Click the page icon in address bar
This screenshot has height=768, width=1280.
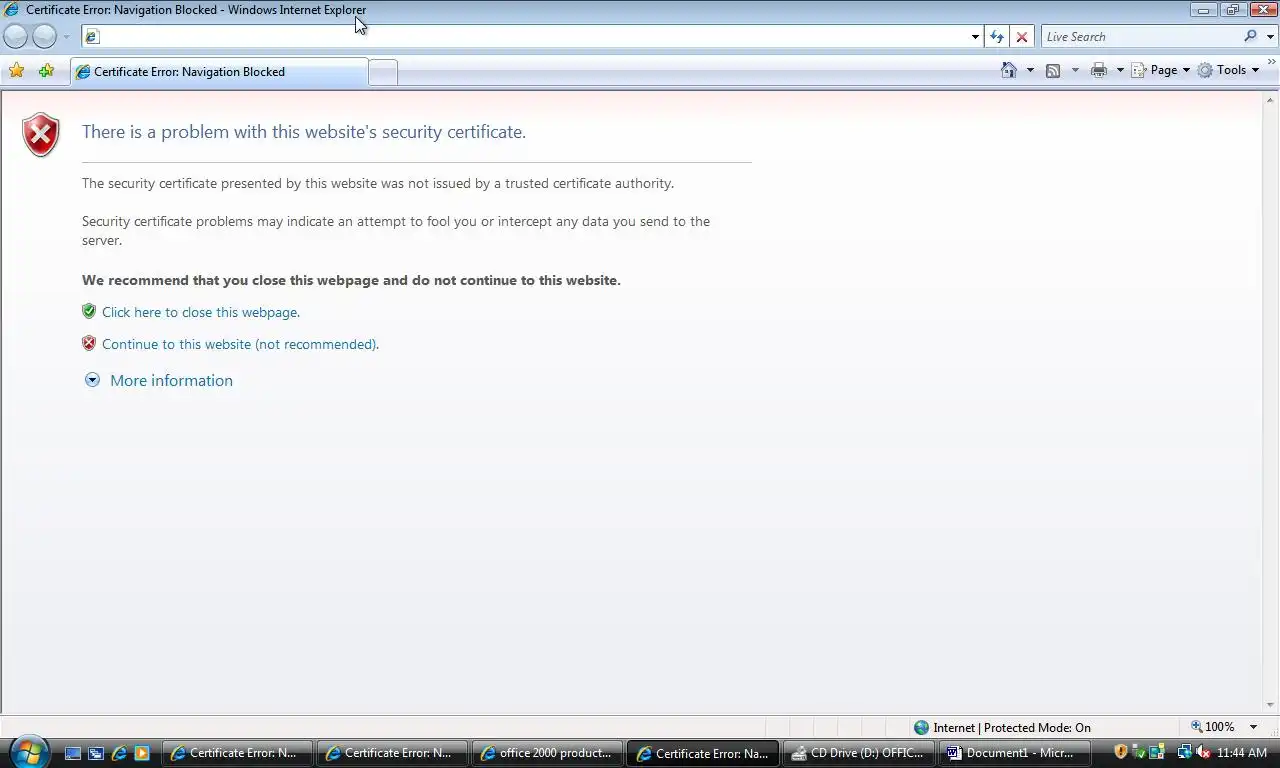pos(92,37)
